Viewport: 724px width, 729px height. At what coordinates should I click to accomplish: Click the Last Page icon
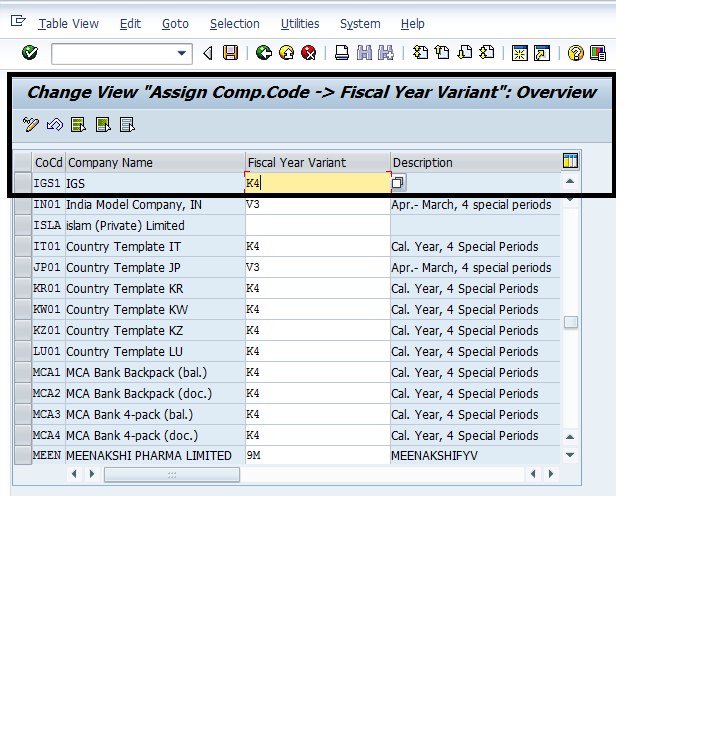pos(486,53)
